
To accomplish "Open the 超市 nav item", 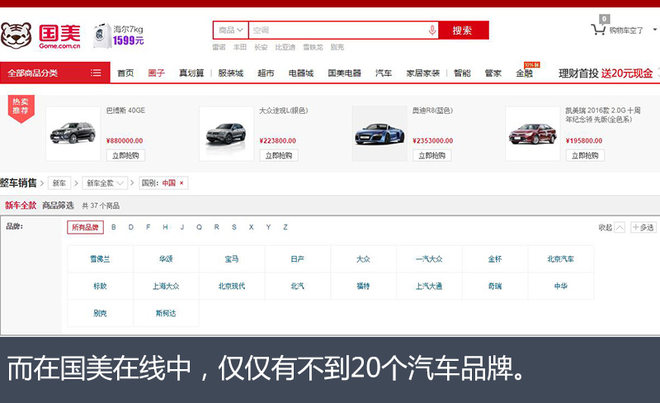I will [x=266, y=73].
